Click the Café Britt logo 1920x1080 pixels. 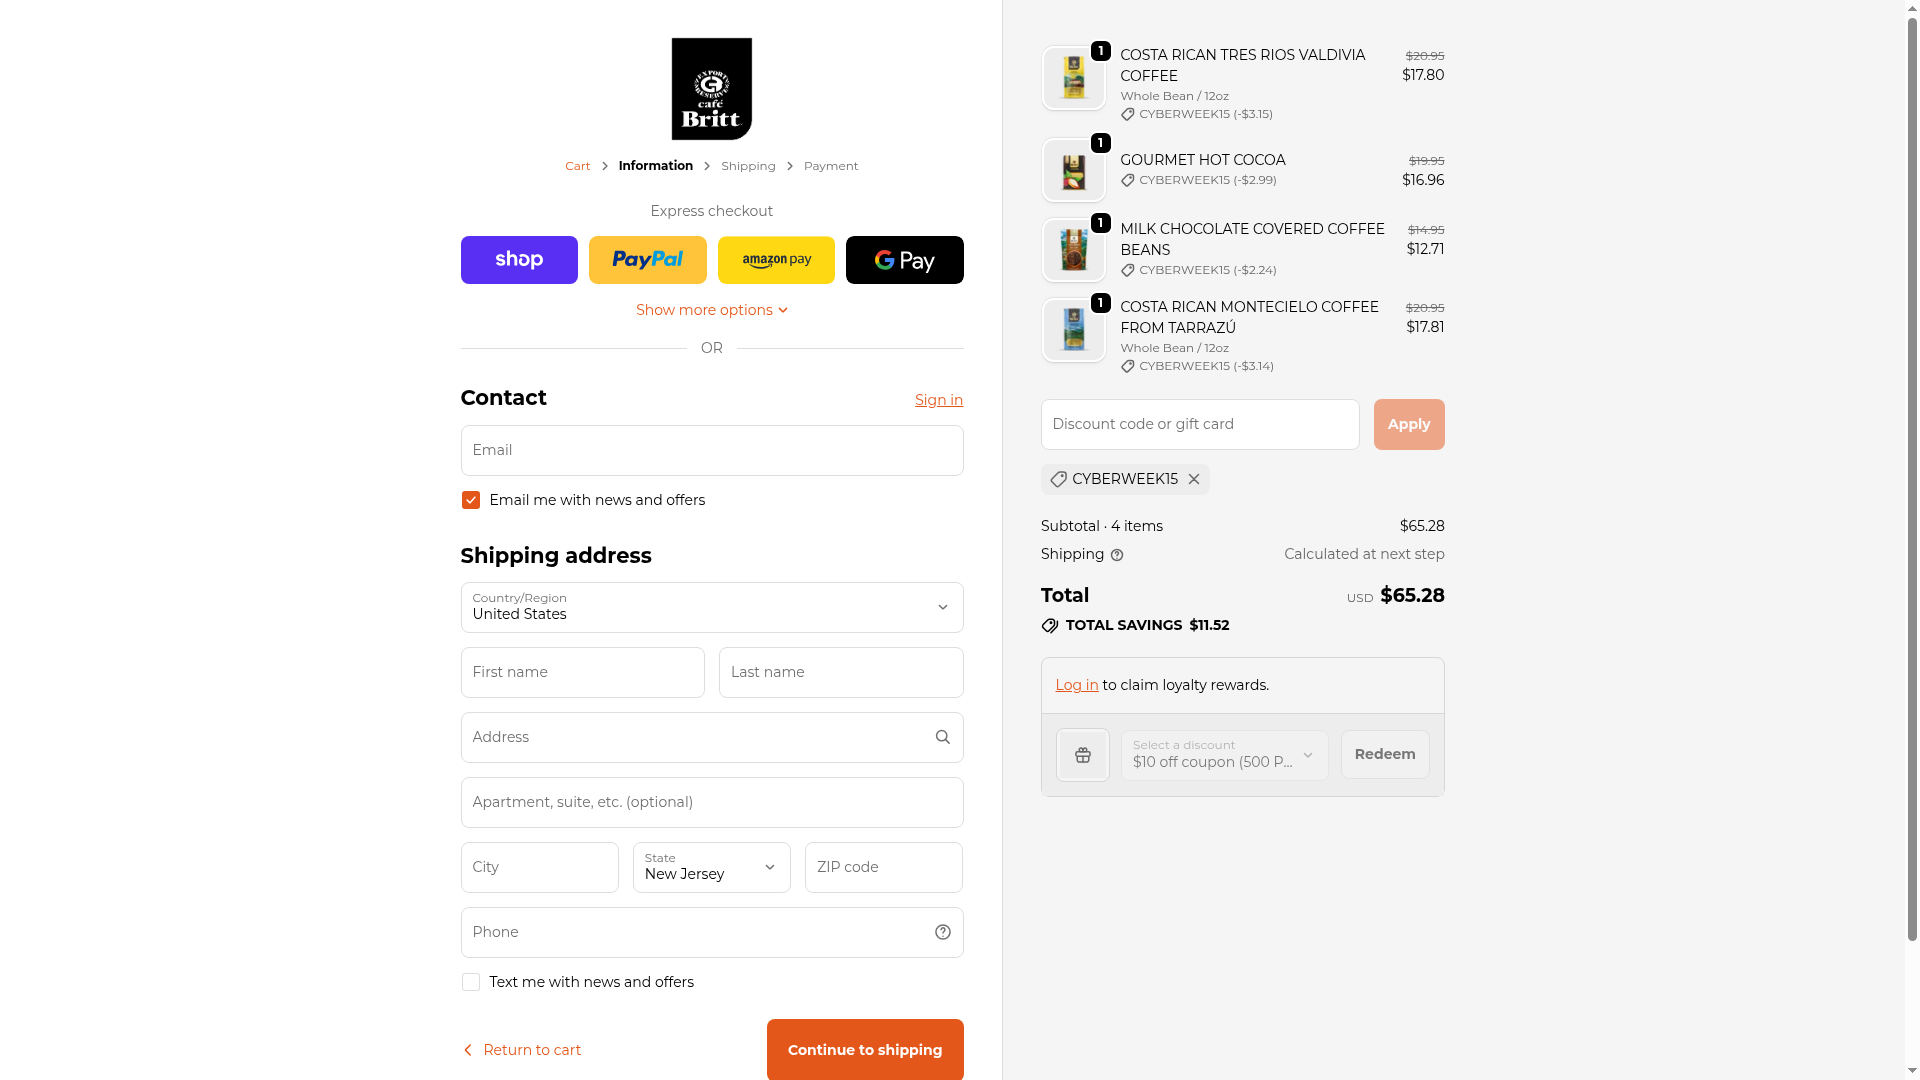(x=711, y=89)
